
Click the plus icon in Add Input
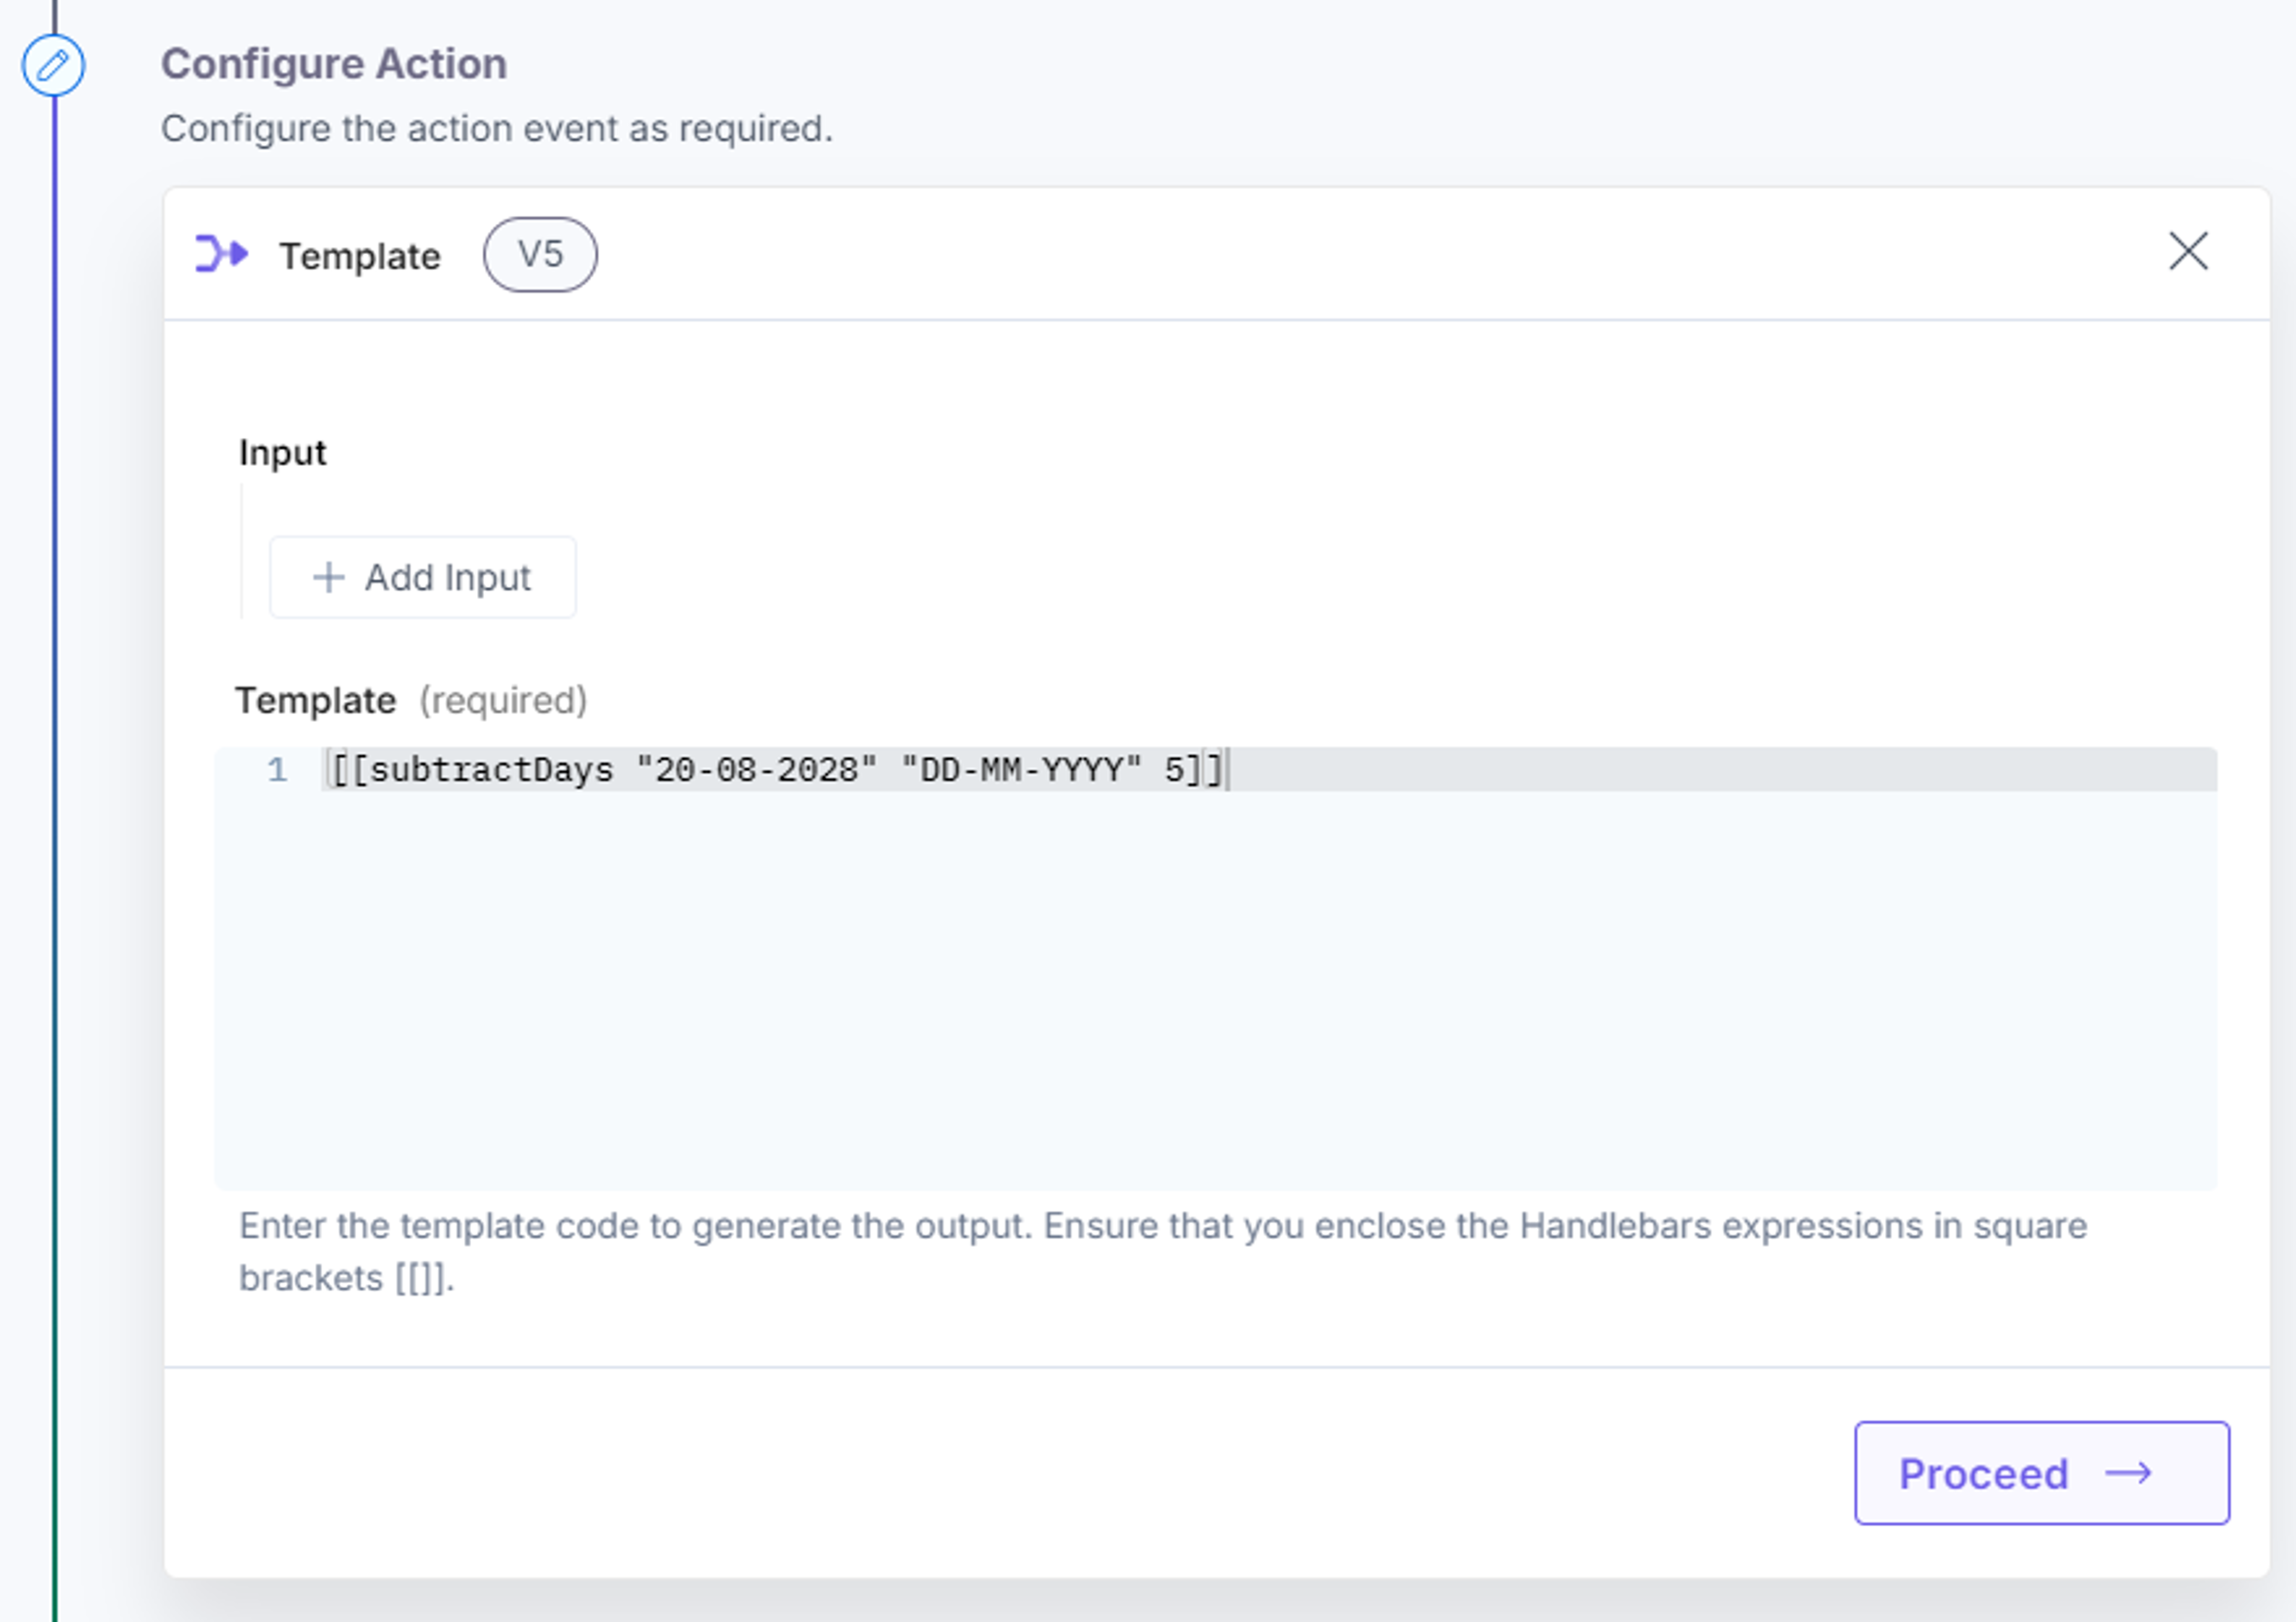(x=329, y=577)
